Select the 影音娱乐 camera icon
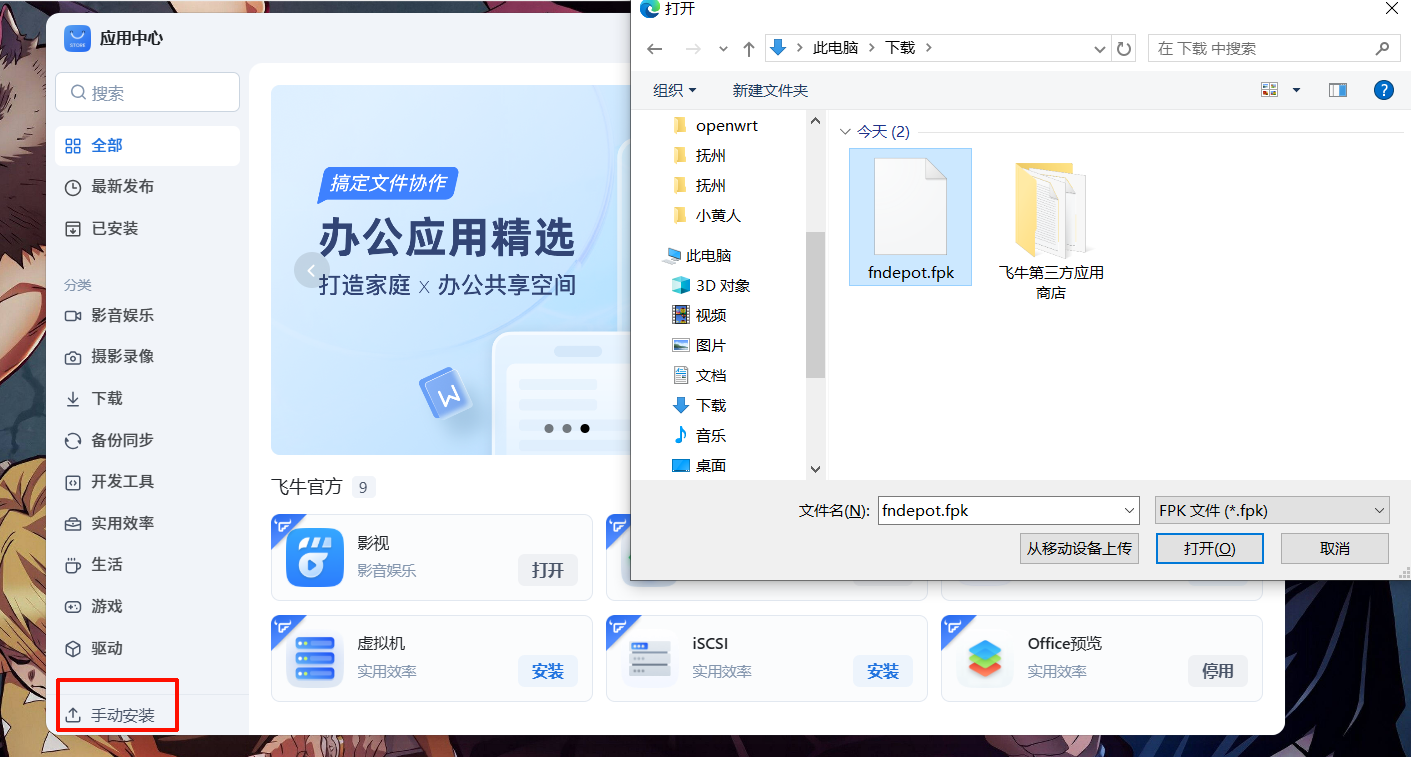Screen dimensions: 1411x757 (73, 316)
